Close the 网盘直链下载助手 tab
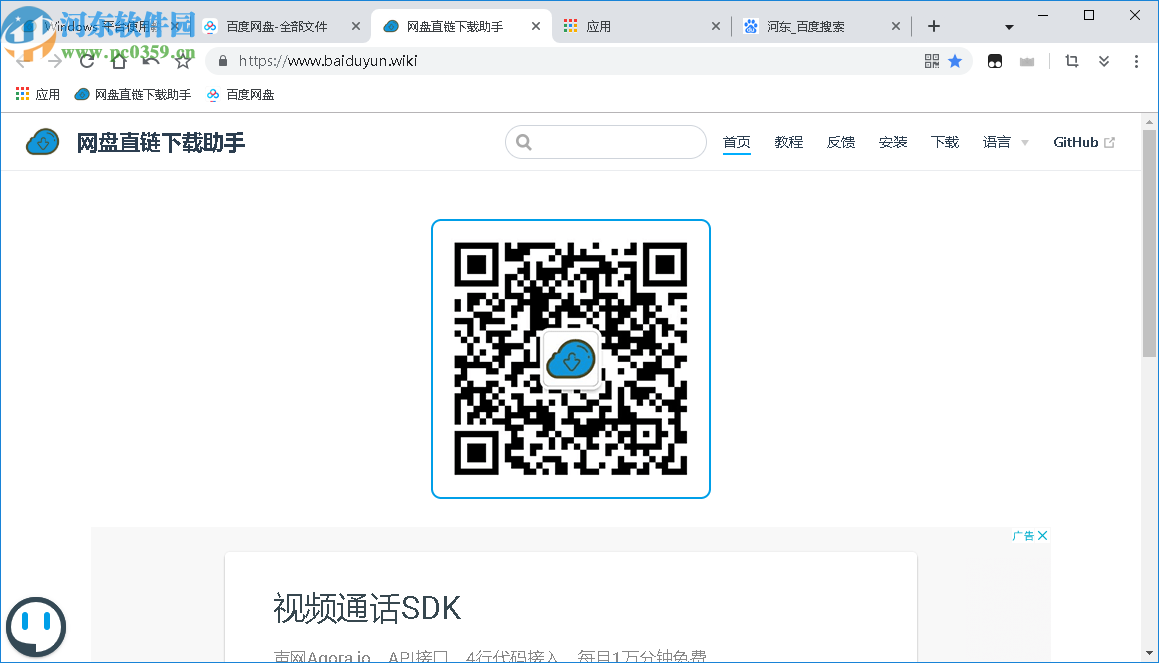 536,26
